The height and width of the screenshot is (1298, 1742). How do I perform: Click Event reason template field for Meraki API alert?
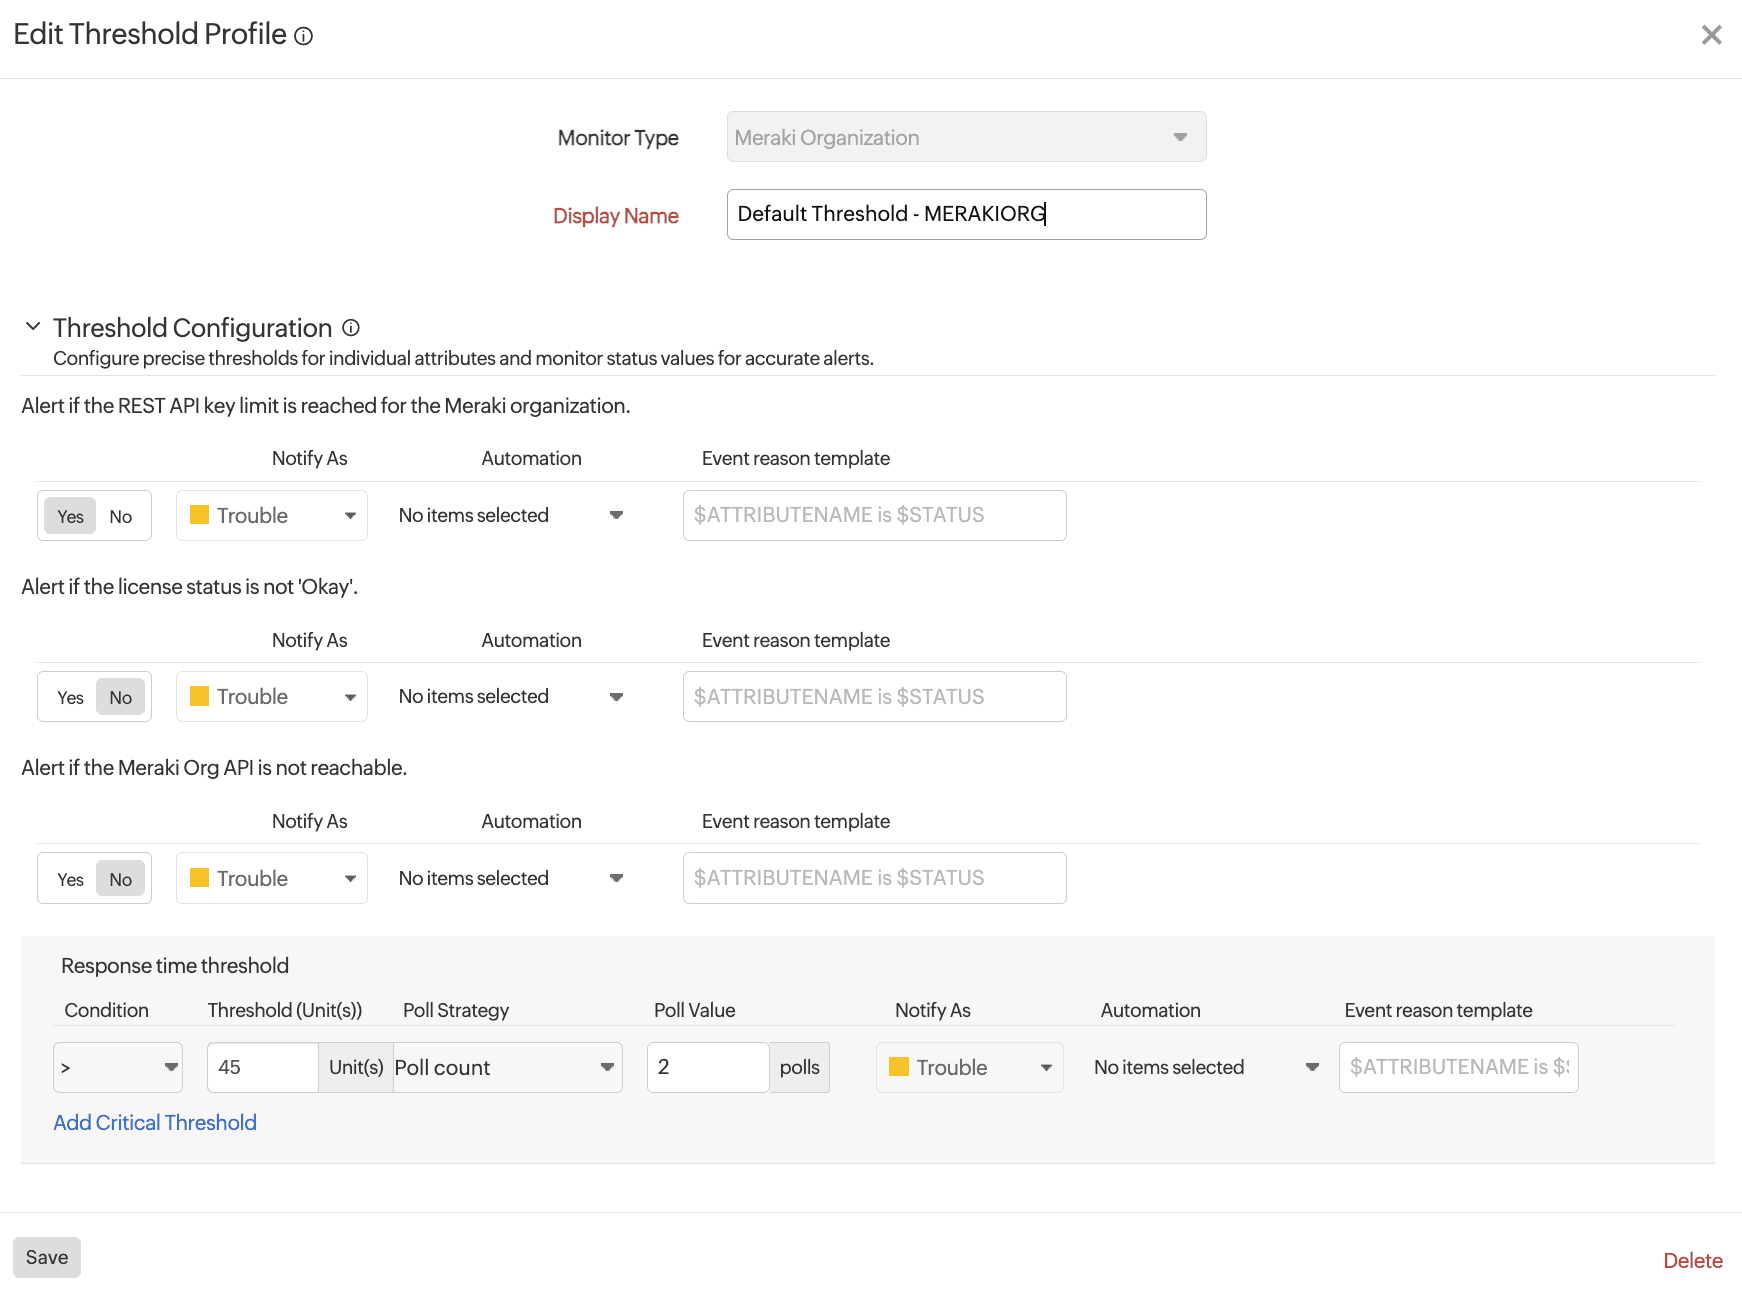tap(874, 878)
